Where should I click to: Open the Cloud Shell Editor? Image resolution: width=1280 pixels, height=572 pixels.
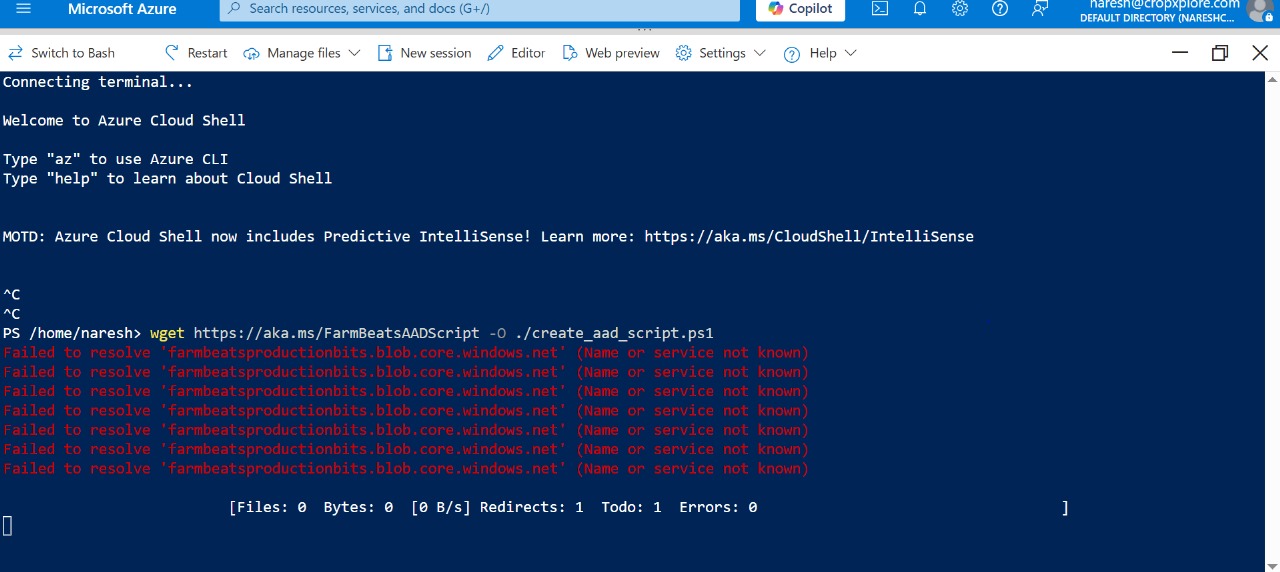pos(516,53)
